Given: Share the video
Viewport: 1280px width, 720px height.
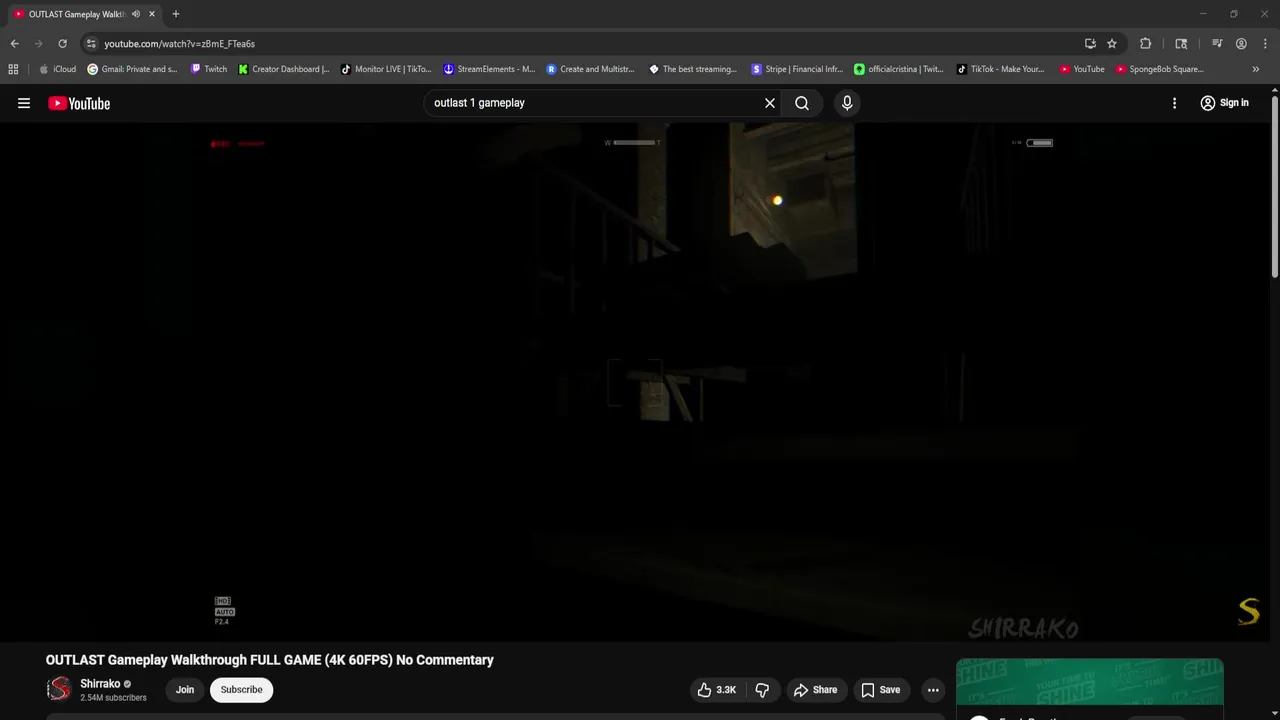Looking at the screenshot, I should 815,690.
